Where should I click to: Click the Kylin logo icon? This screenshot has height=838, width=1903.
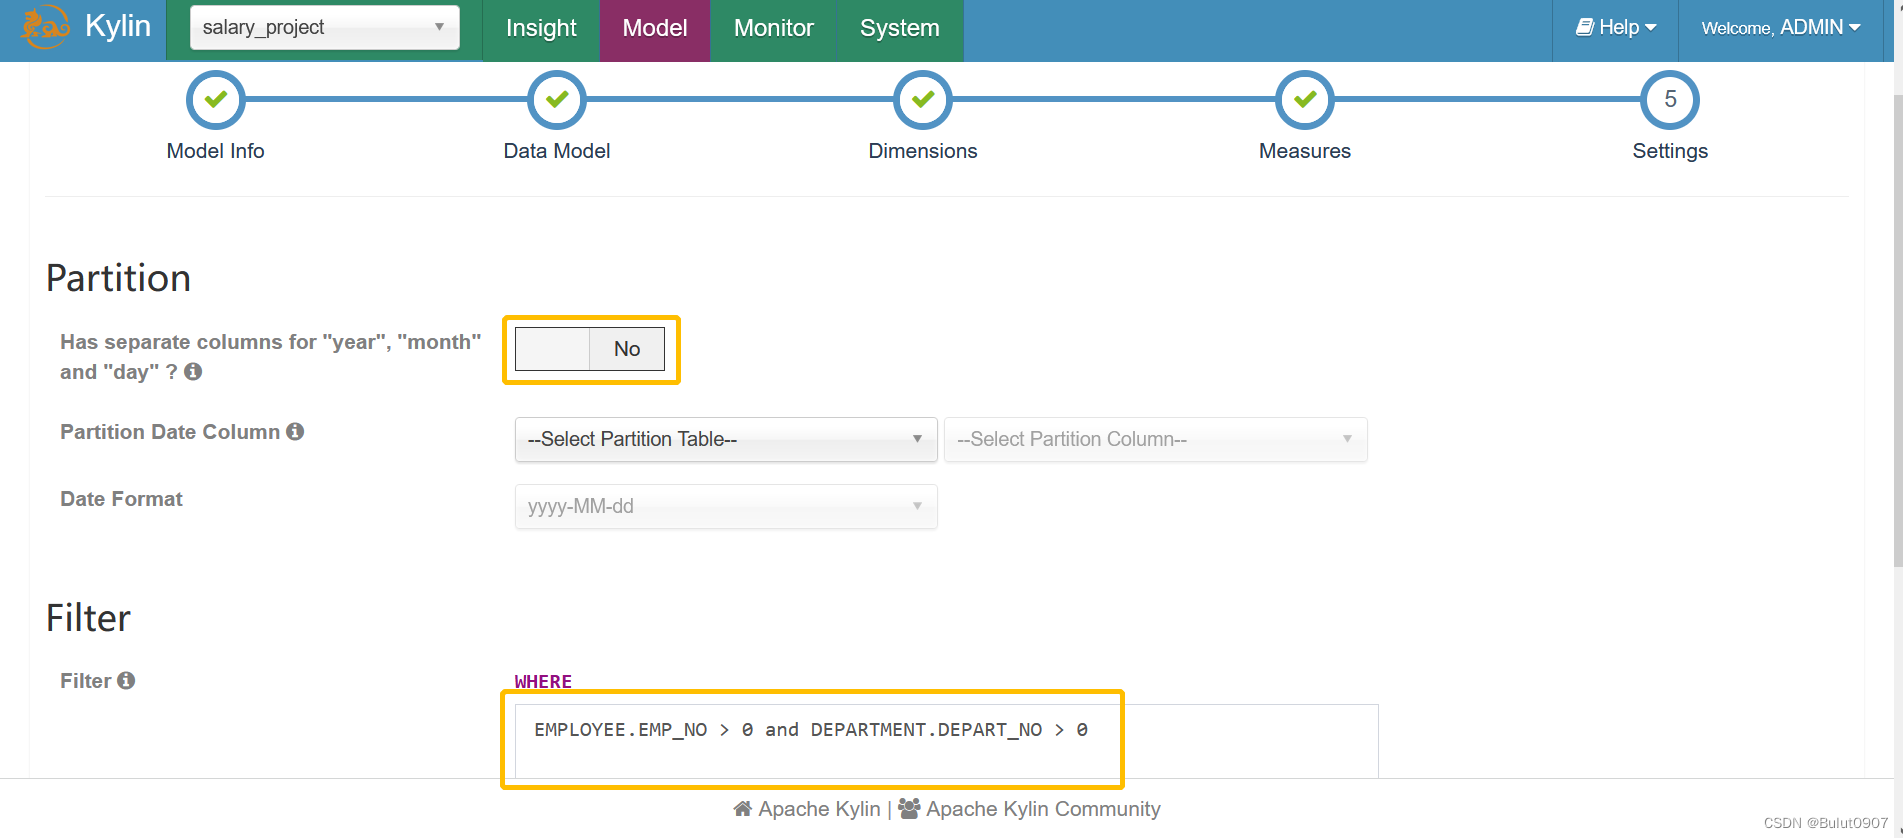click(x=45, y=27)
